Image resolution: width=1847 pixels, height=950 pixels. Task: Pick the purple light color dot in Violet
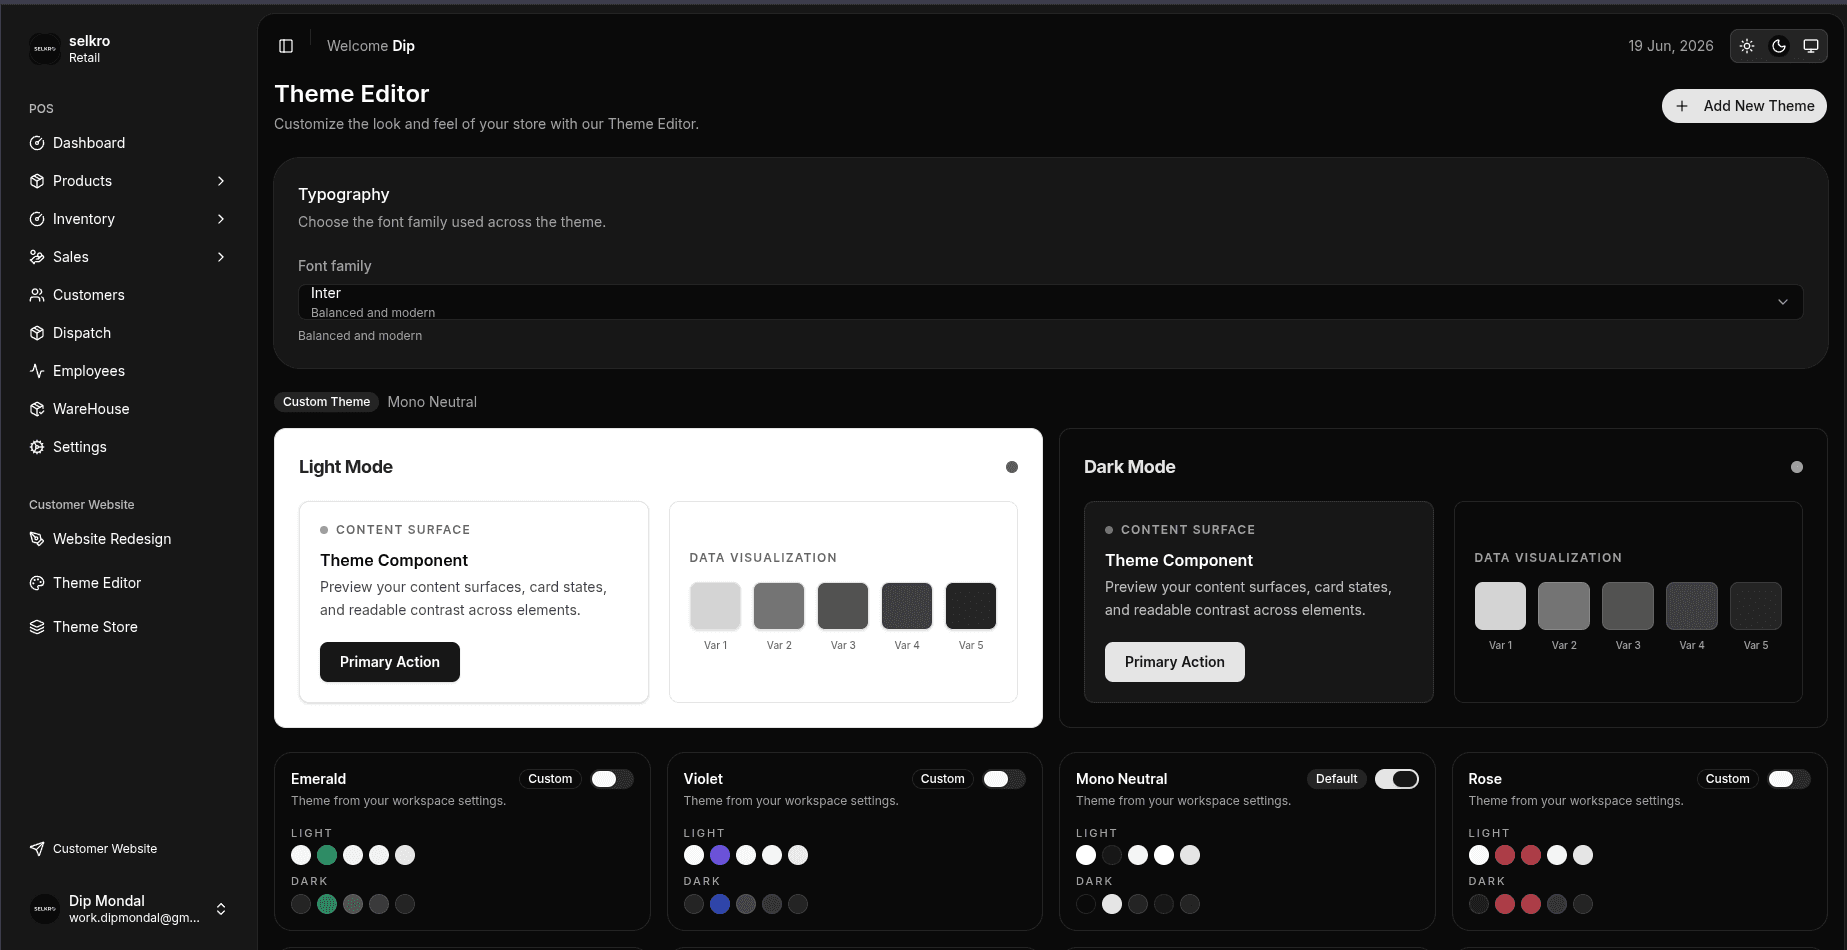click(x=720, y=855)
